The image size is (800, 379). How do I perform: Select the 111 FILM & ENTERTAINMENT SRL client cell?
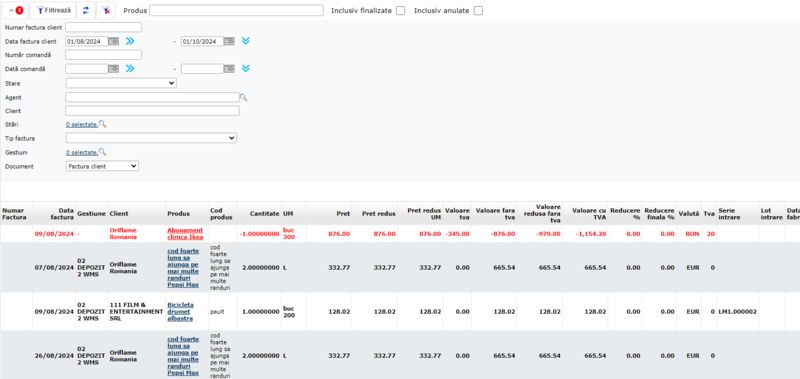(136, 312)
